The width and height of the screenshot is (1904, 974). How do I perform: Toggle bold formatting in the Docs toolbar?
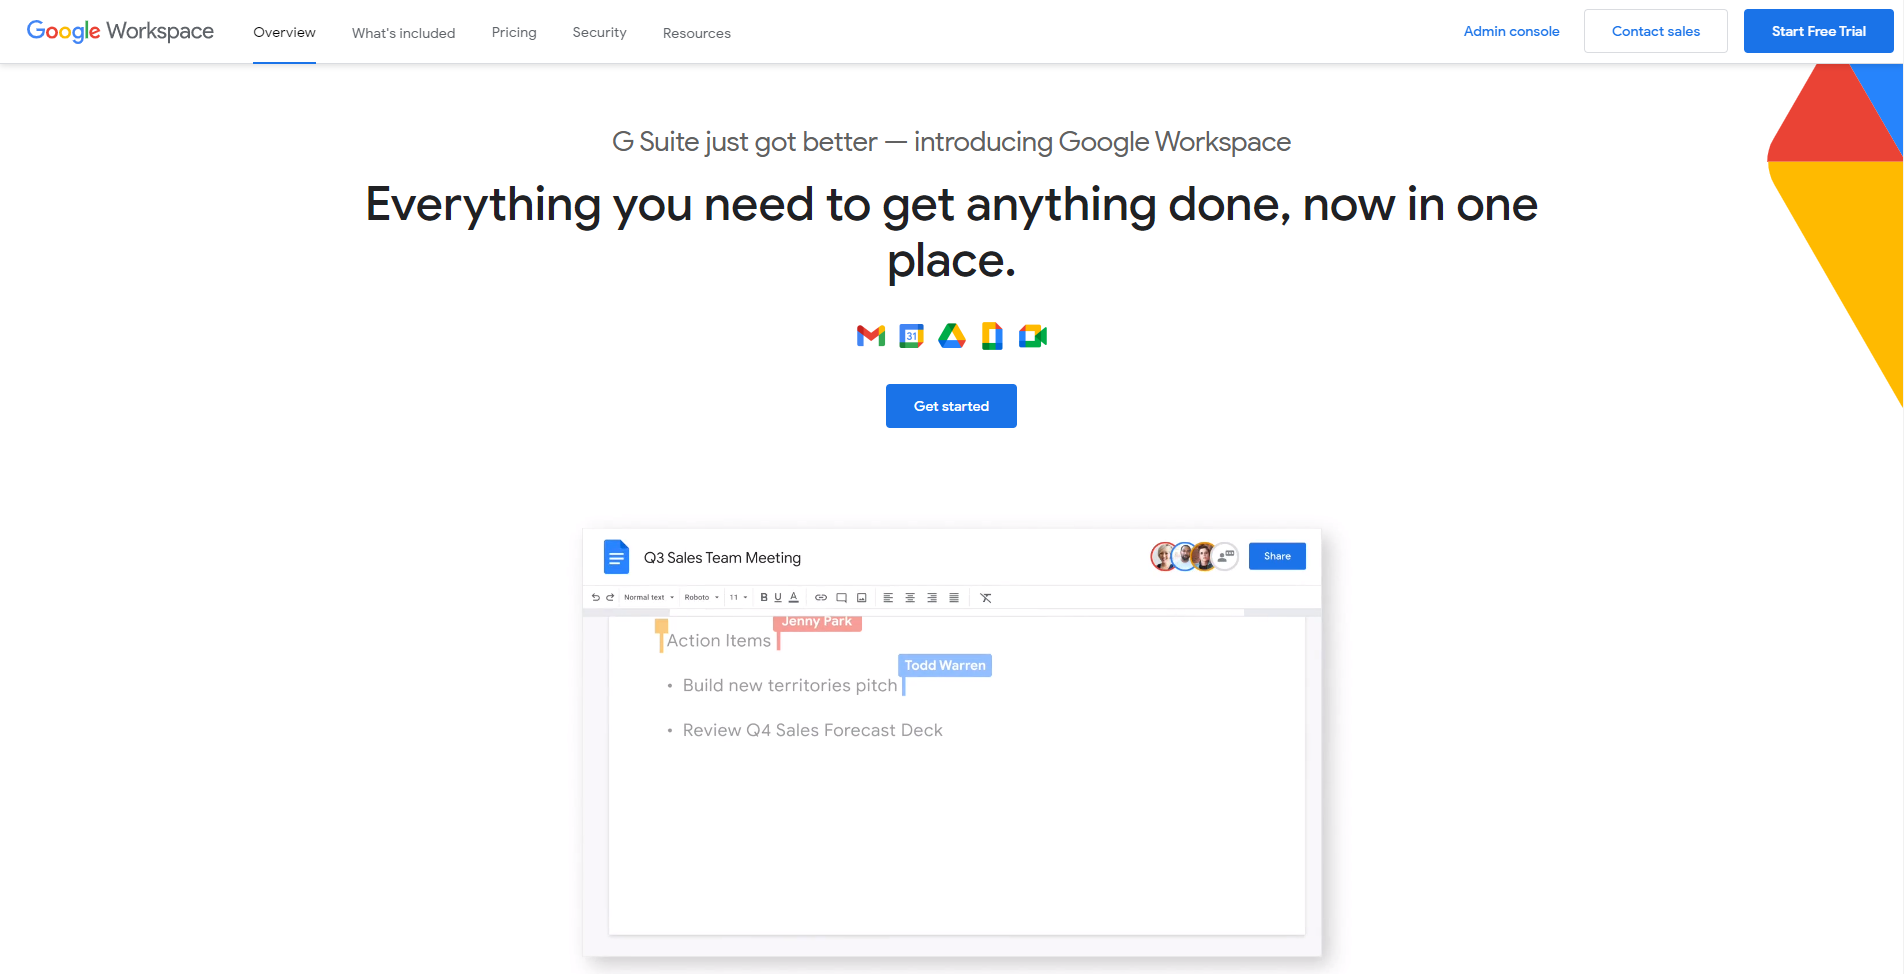[764, 597]
